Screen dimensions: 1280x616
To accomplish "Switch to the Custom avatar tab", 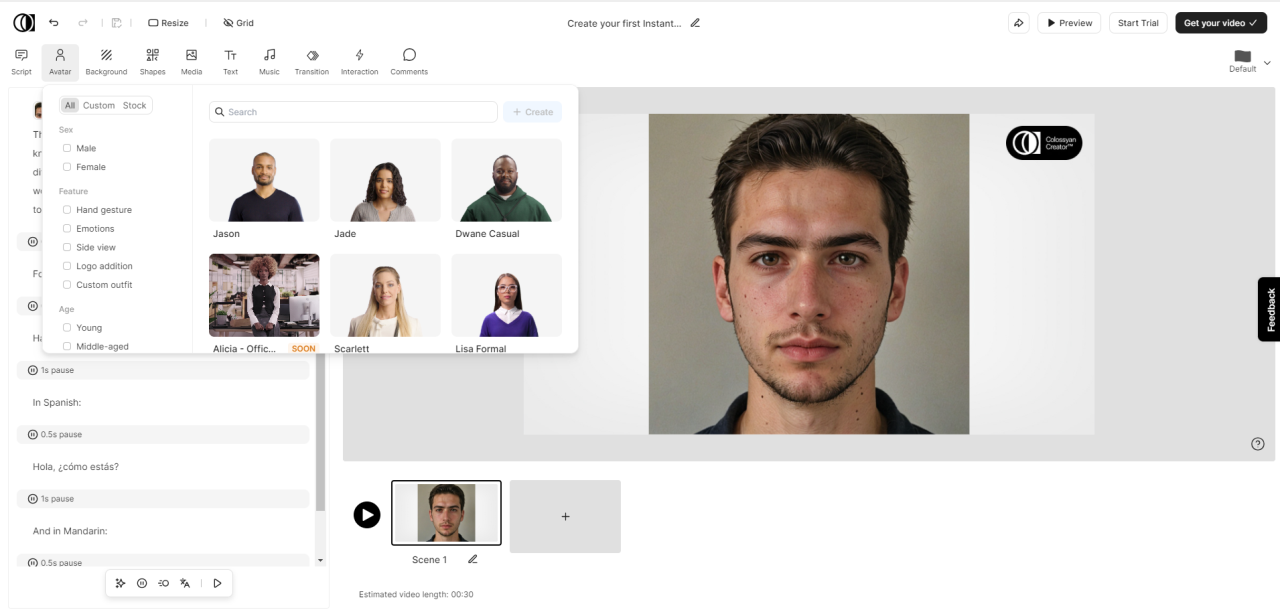I will [99, 105].
